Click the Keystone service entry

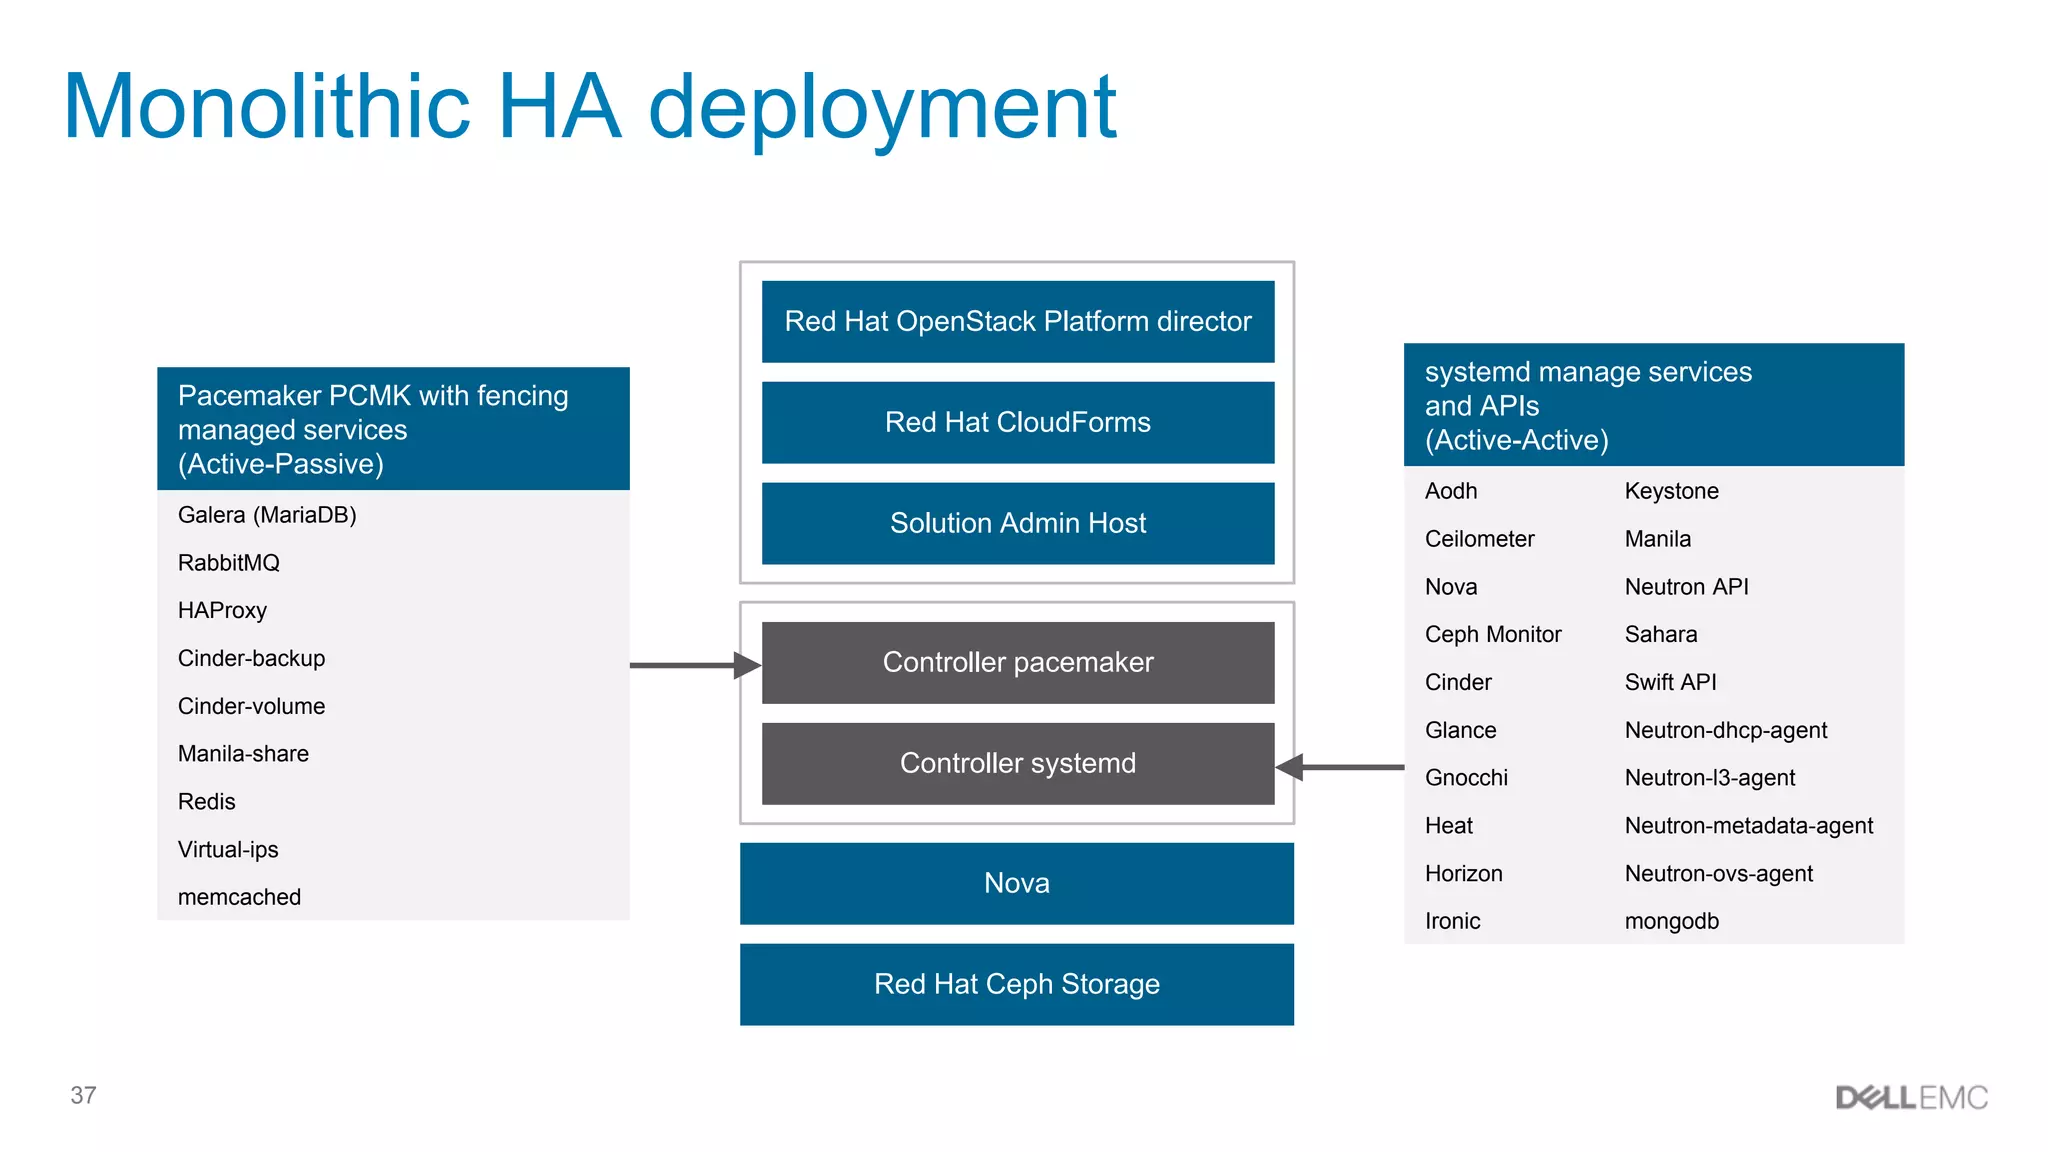coord(1671,491)
